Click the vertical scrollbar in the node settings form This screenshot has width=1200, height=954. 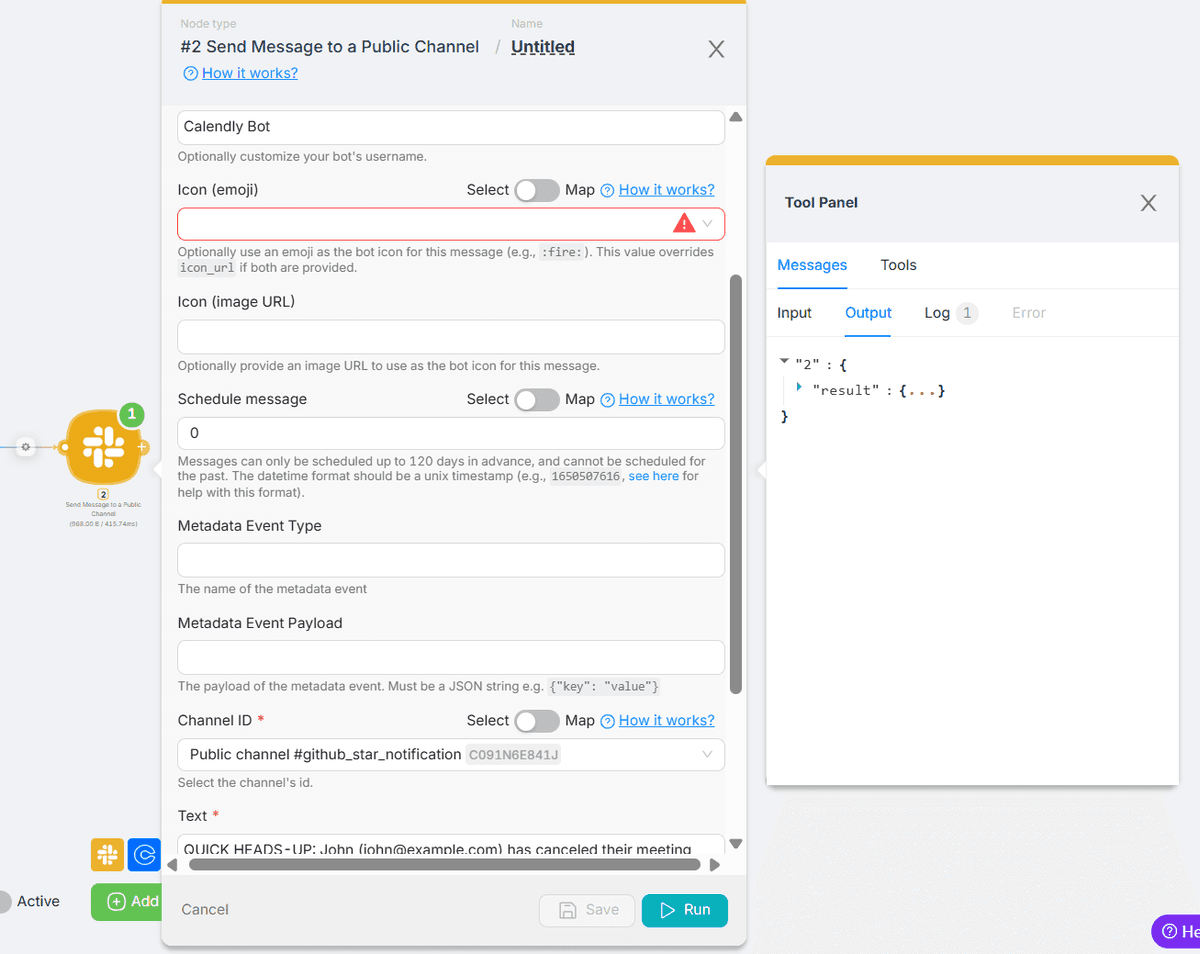point(736,480)
